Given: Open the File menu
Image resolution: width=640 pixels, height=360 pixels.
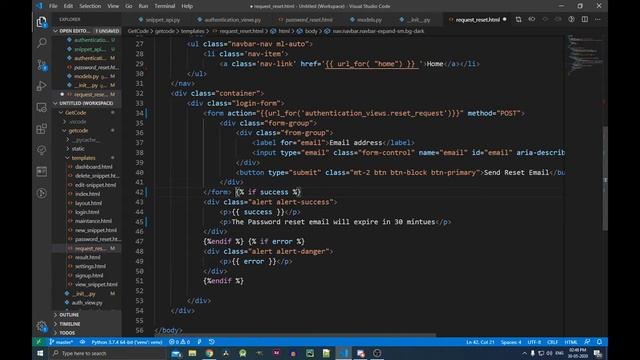Looking at the screenshot, I should pyautogui.click(x=53, y=6).
